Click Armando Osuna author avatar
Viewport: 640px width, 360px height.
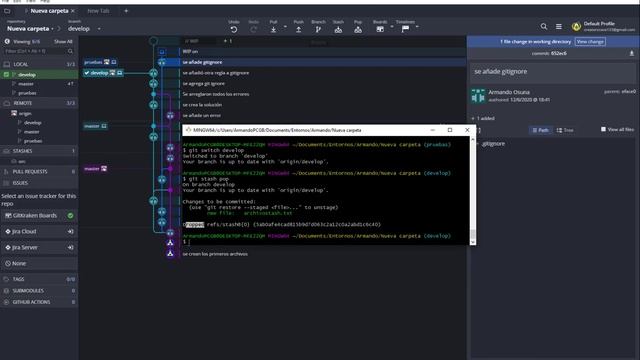tap(478, 96)
